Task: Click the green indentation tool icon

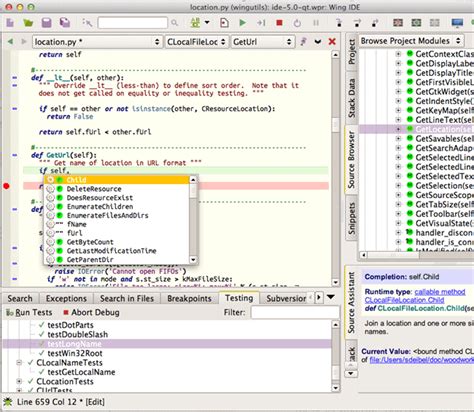Action: coord(195,23)
